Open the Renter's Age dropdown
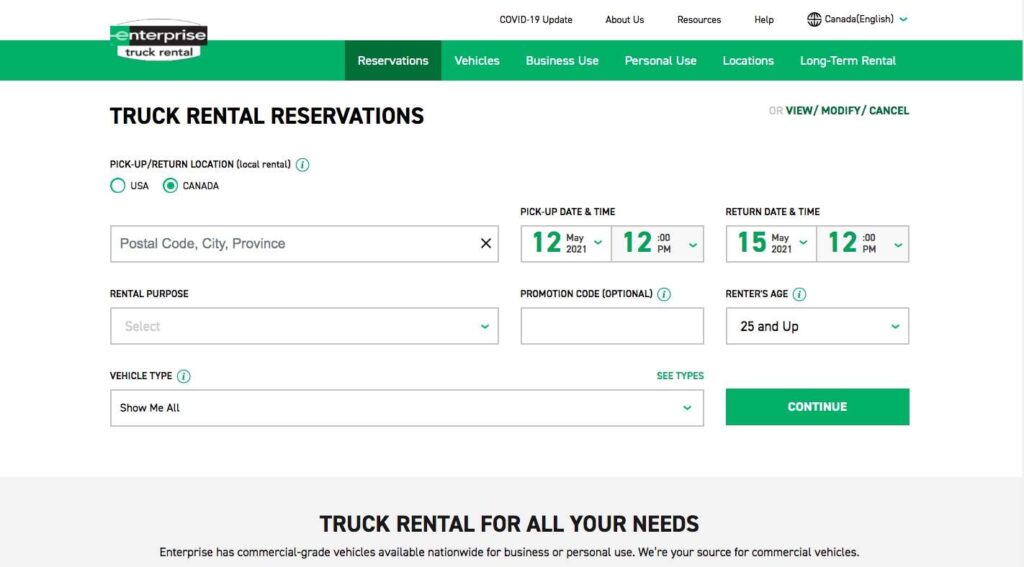This screenshot has width=1024, height=567. pyautogui.click(x=817, y=326)
